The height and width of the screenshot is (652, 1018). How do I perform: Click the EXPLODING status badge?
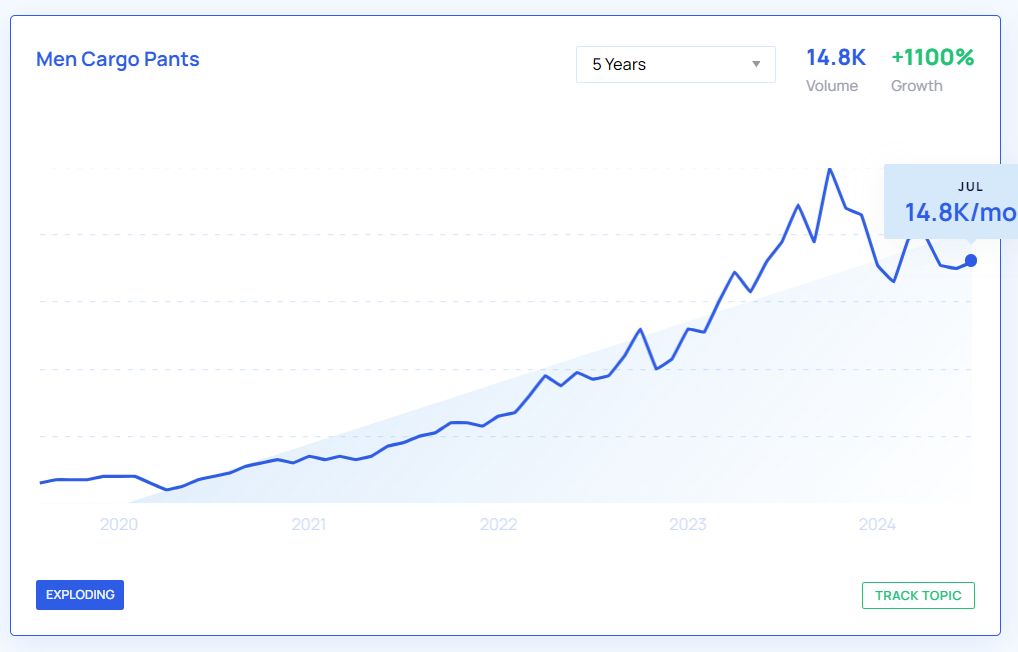(x=80, y=595)
